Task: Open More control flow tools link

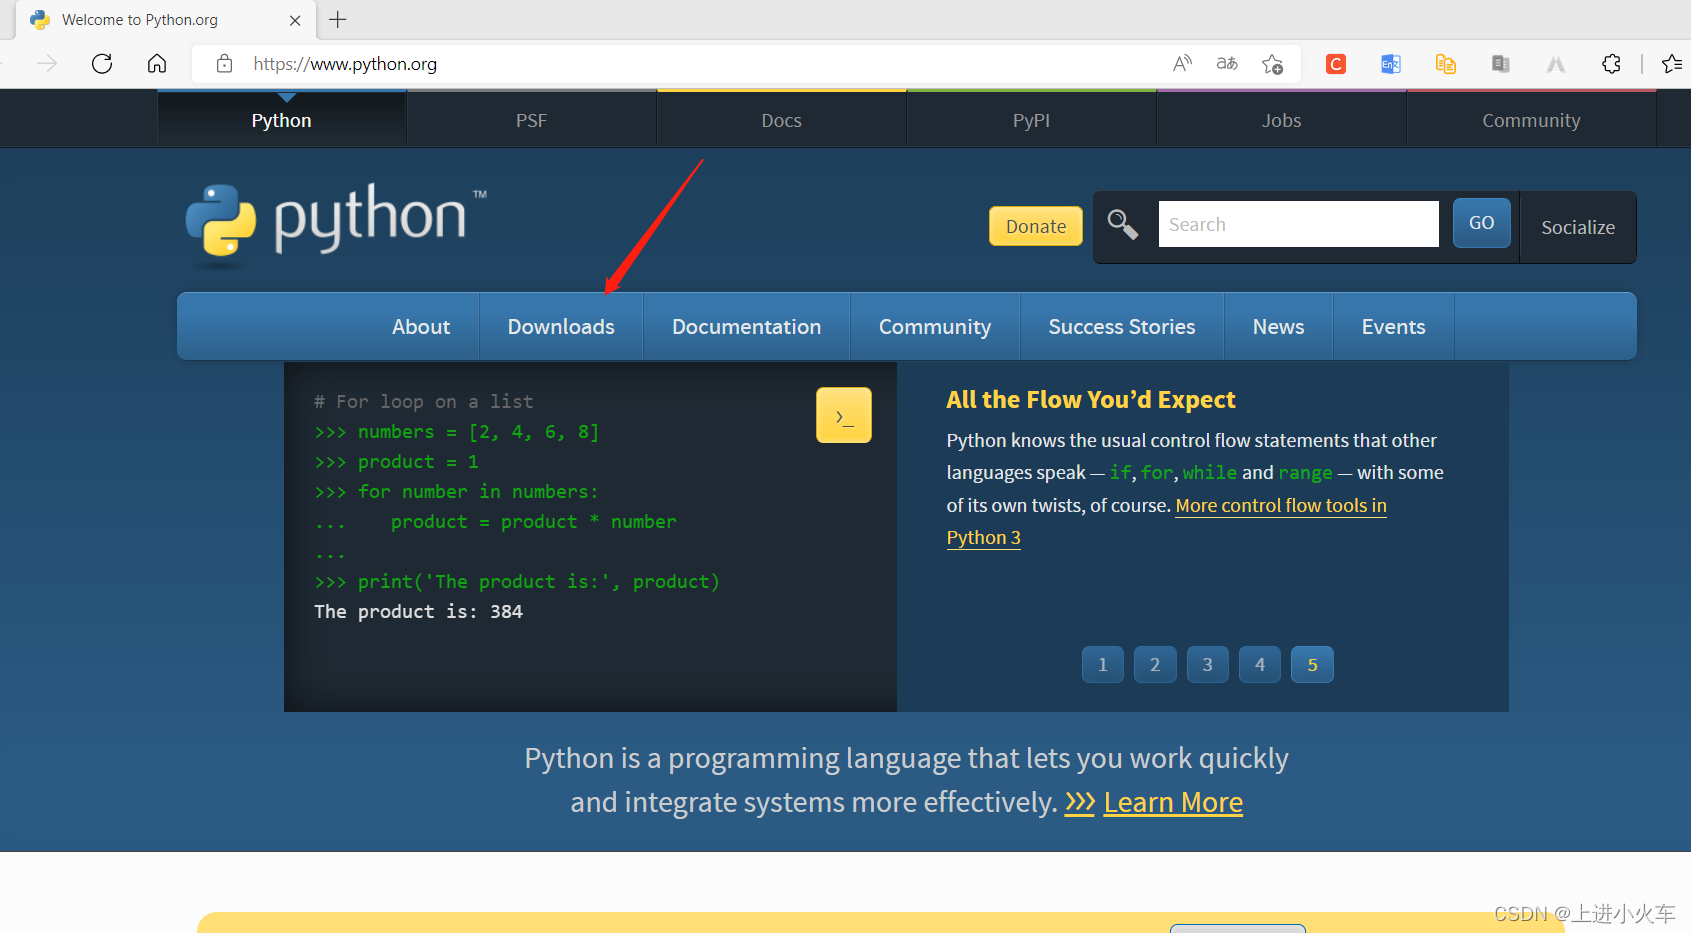Action: (x=1281, y=506)
